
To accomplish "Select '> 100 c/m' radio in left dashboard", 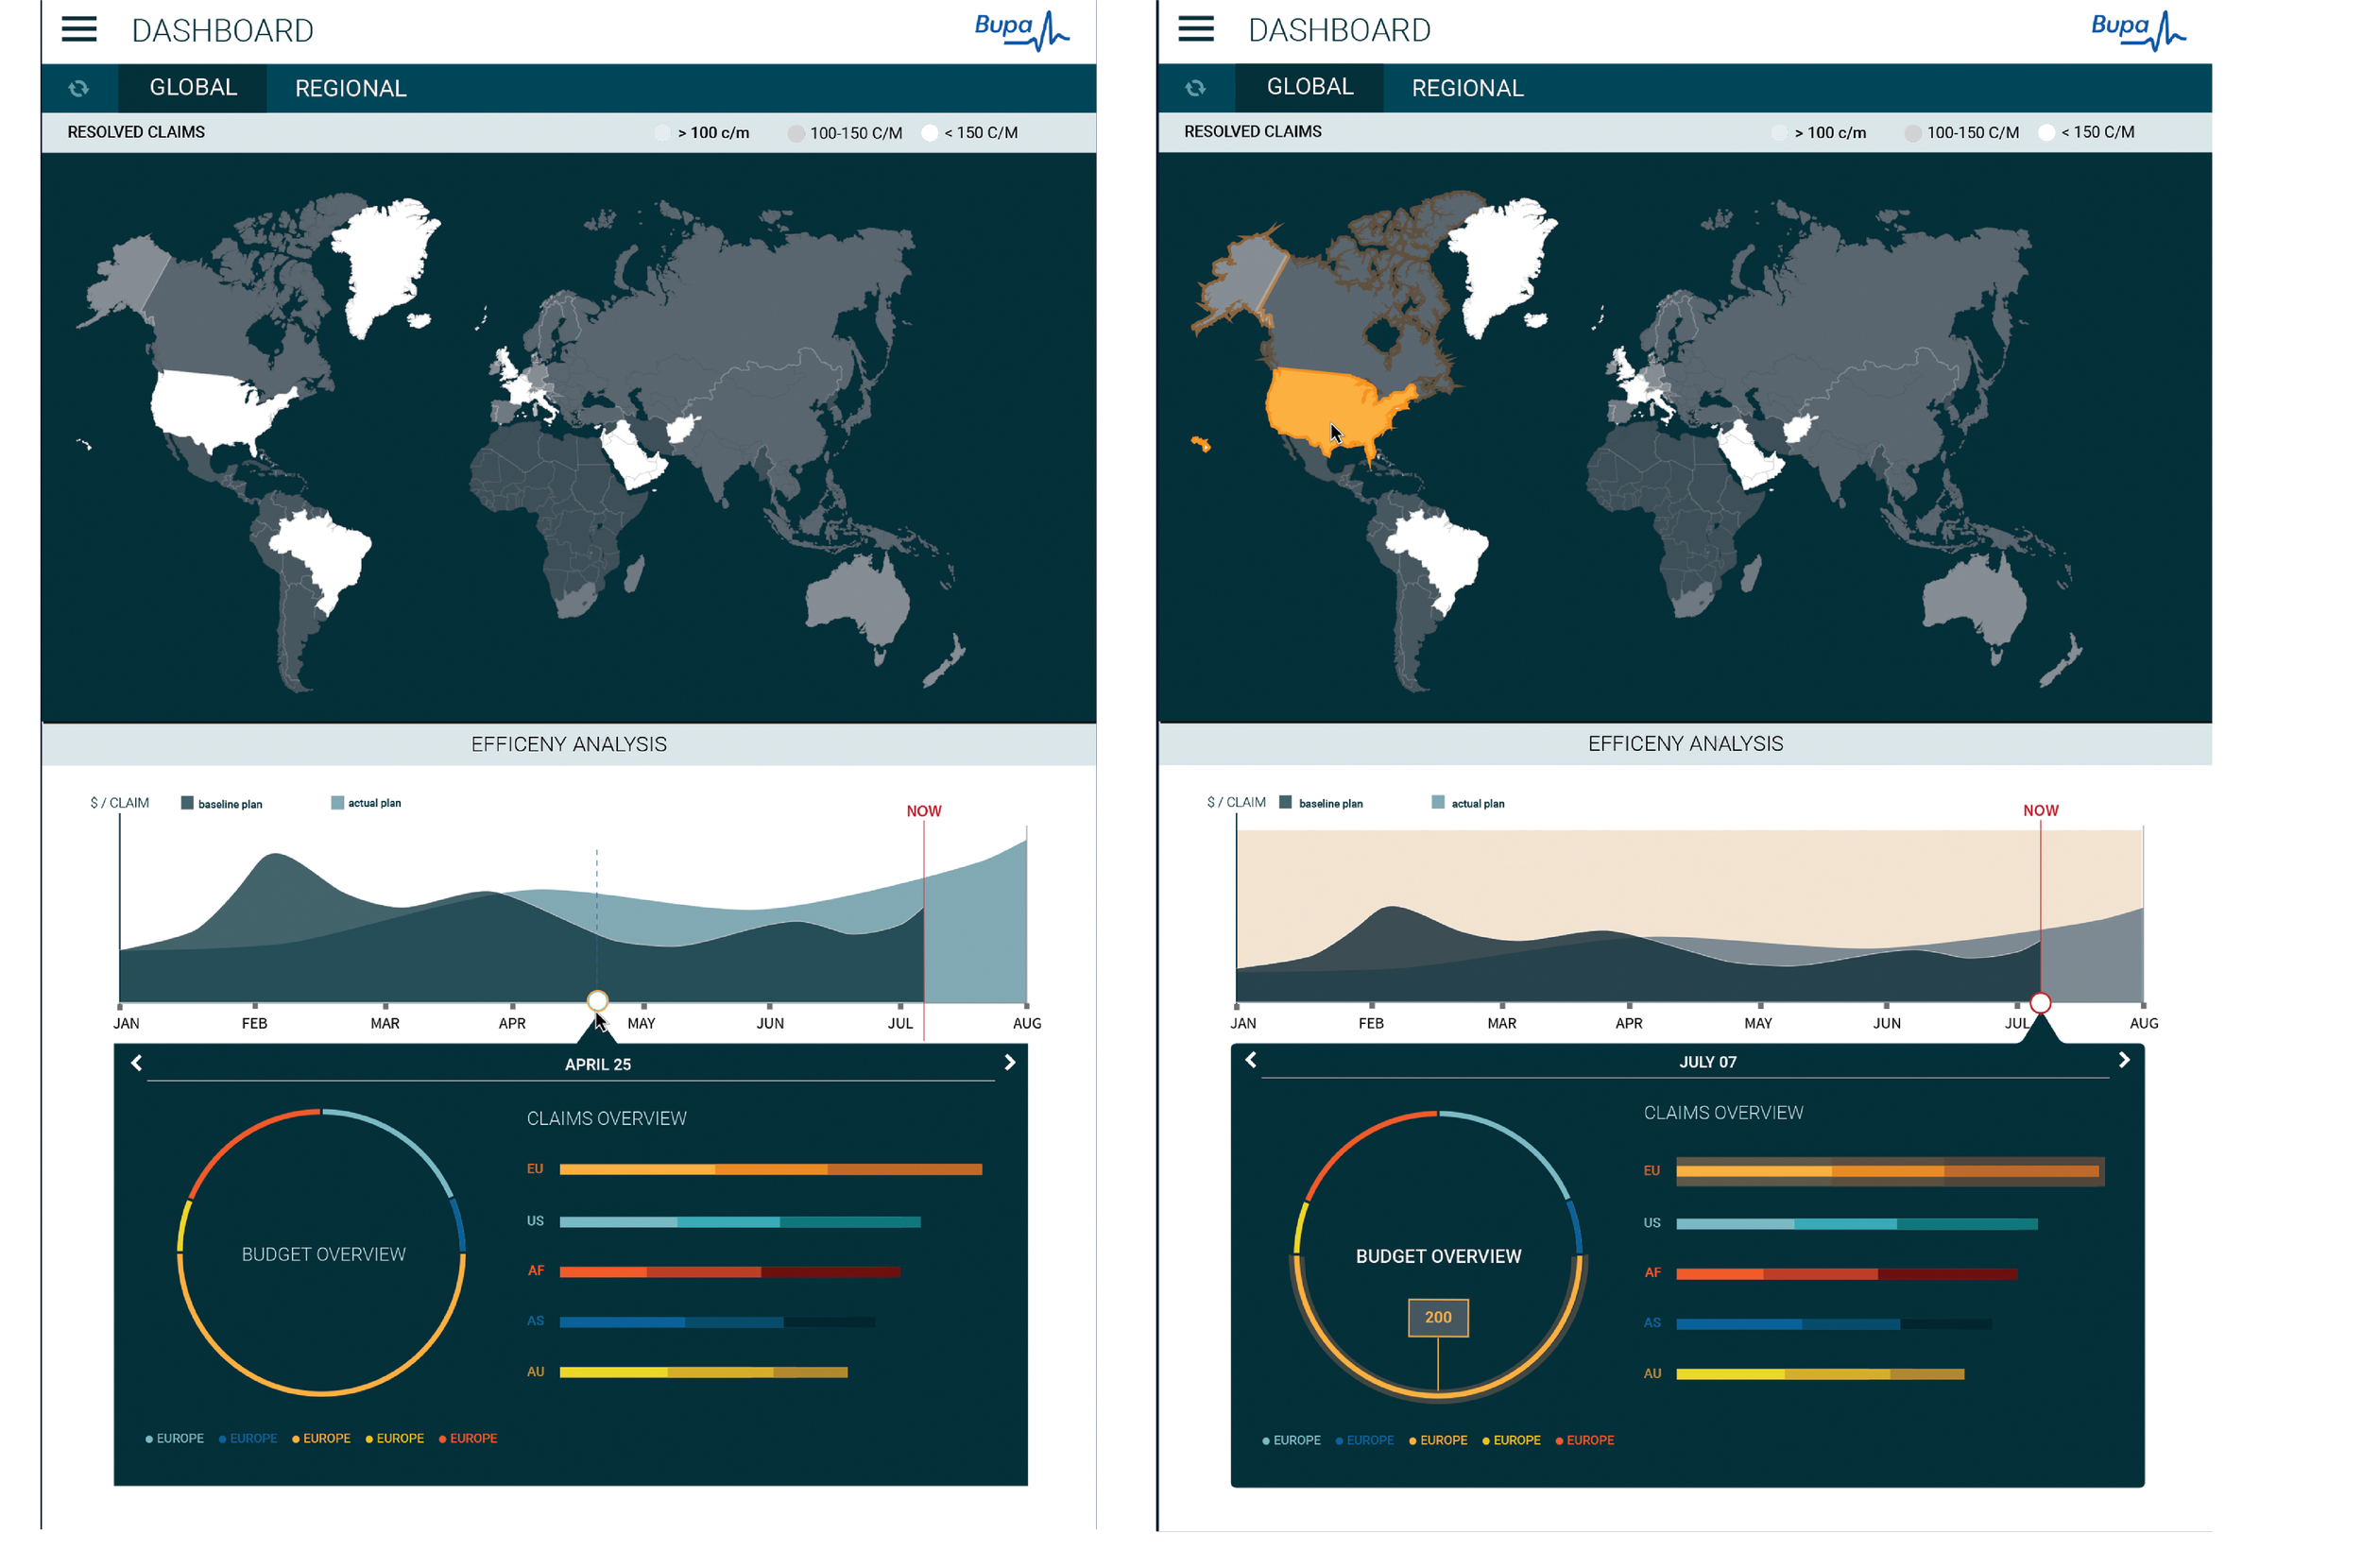I will point(662,133).
